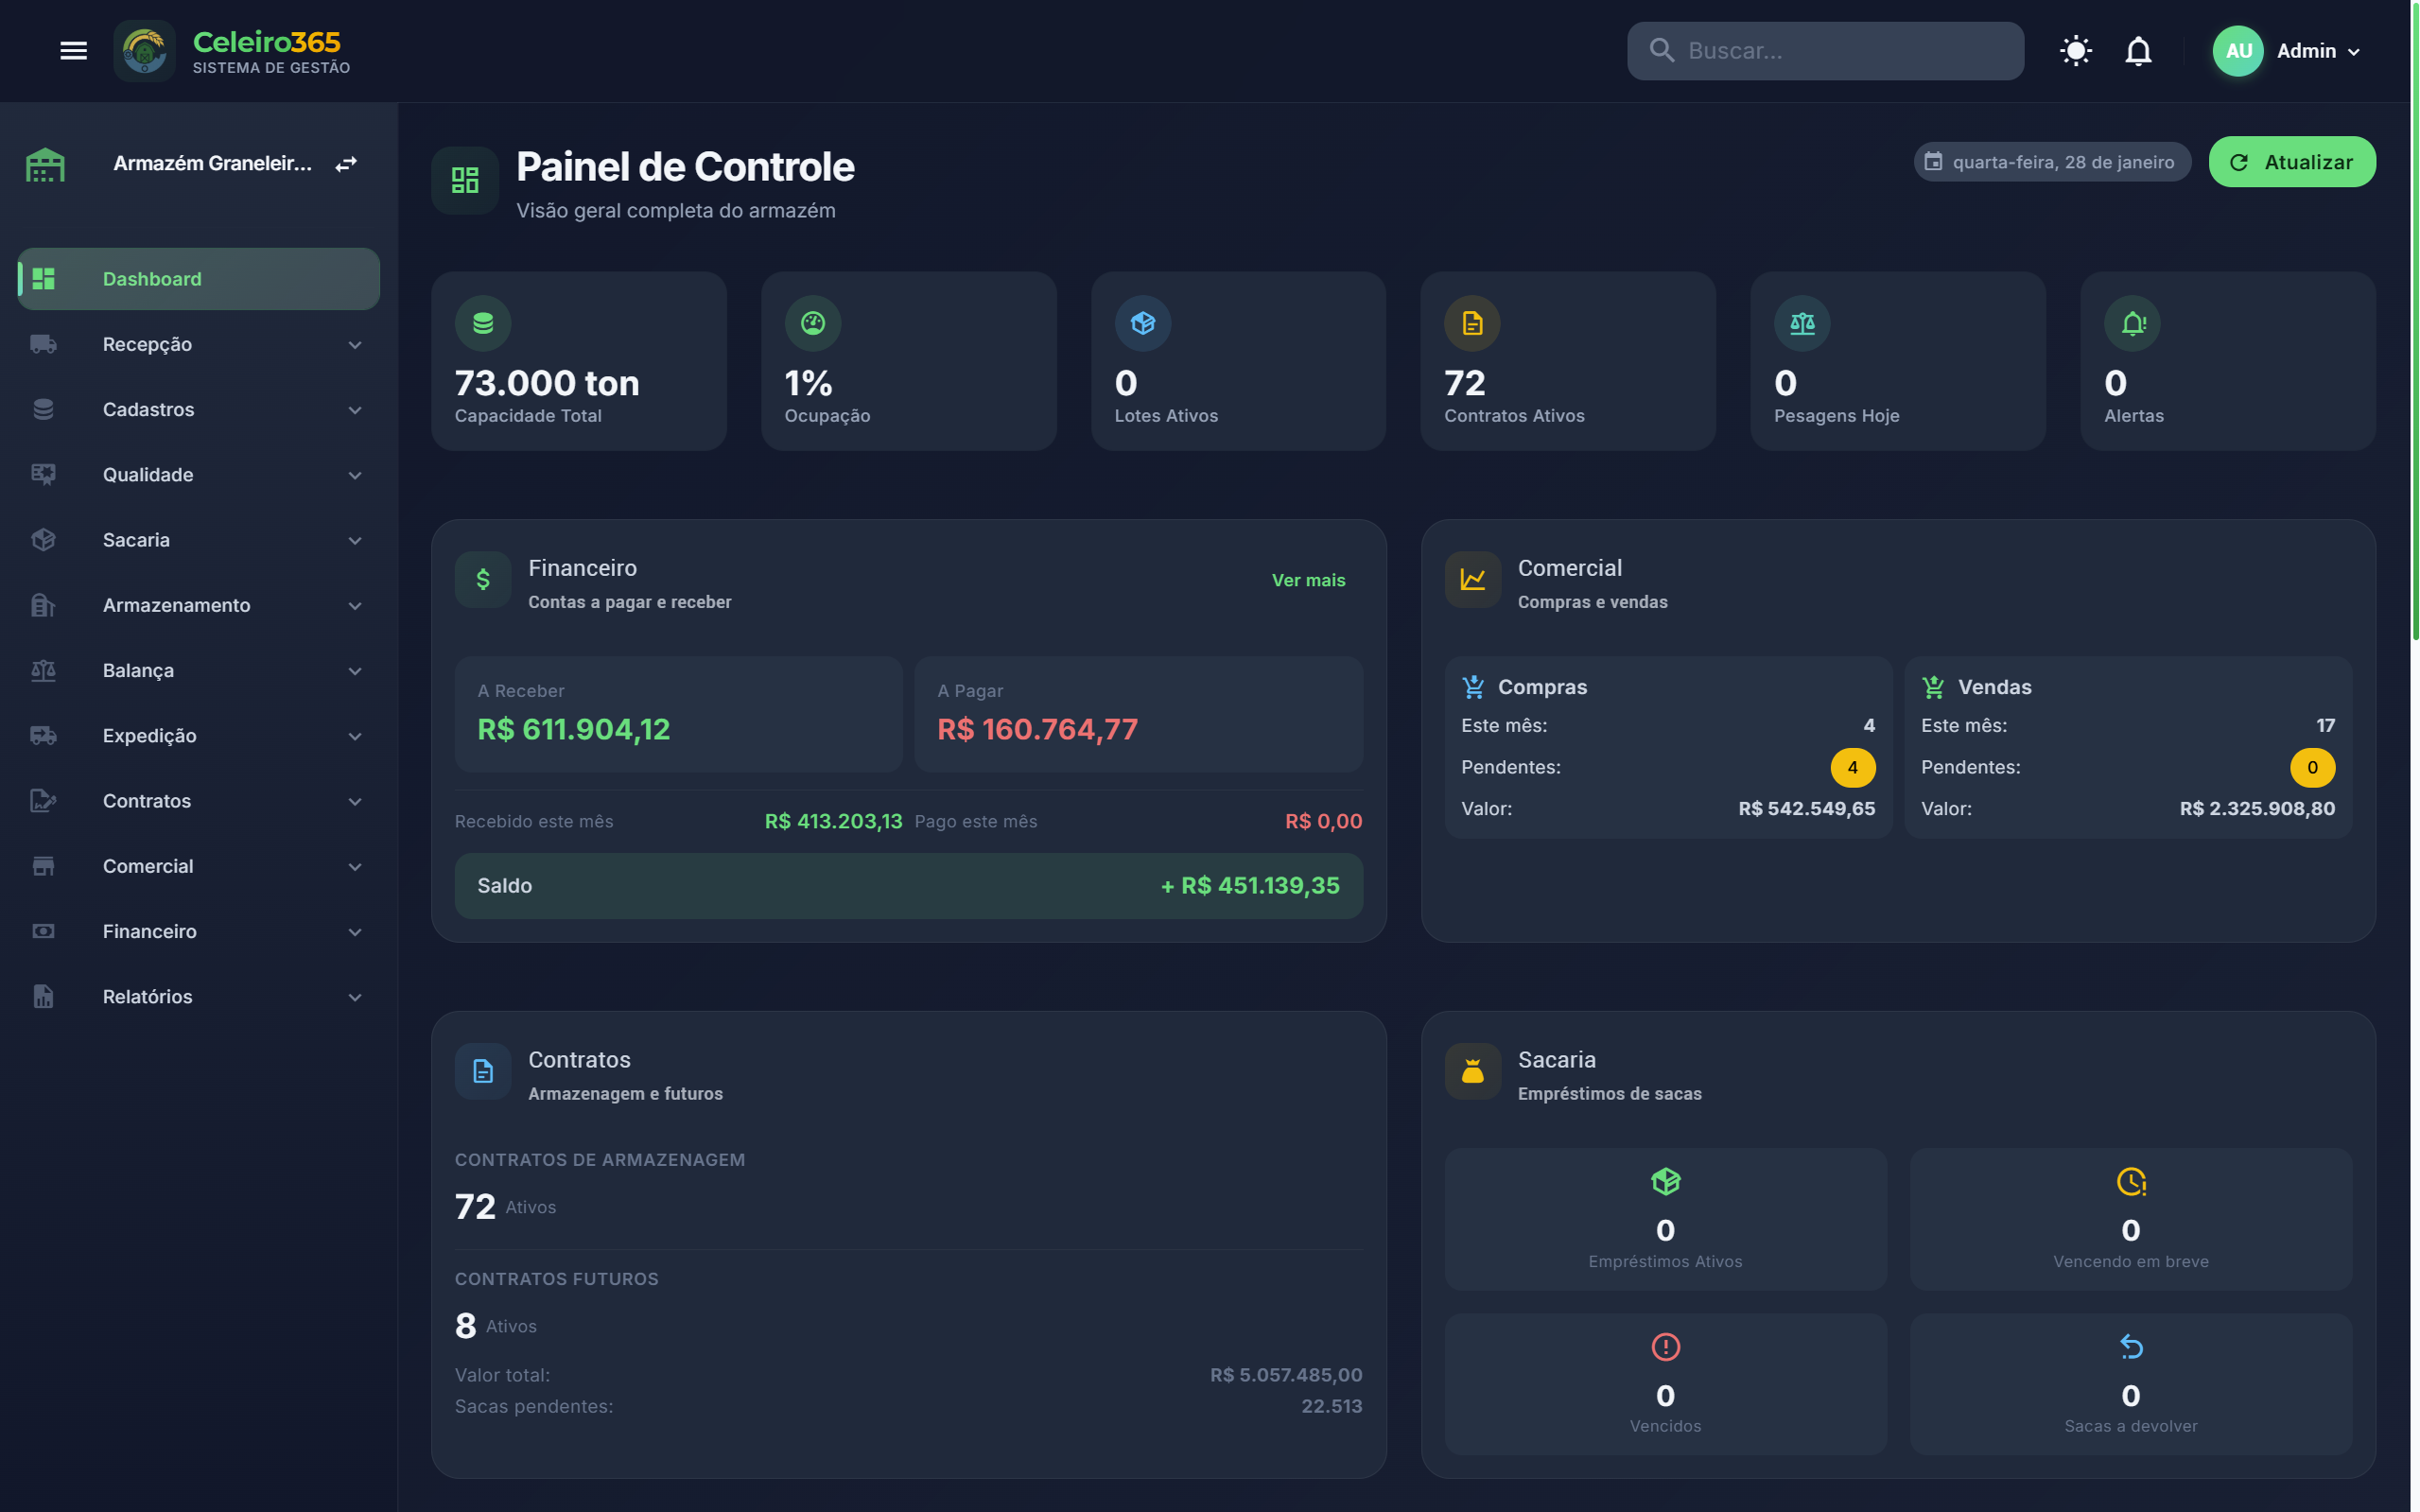Open the Balança scale icon
The height and width of the screenshot is (1512, 2420).
point(43,670)
